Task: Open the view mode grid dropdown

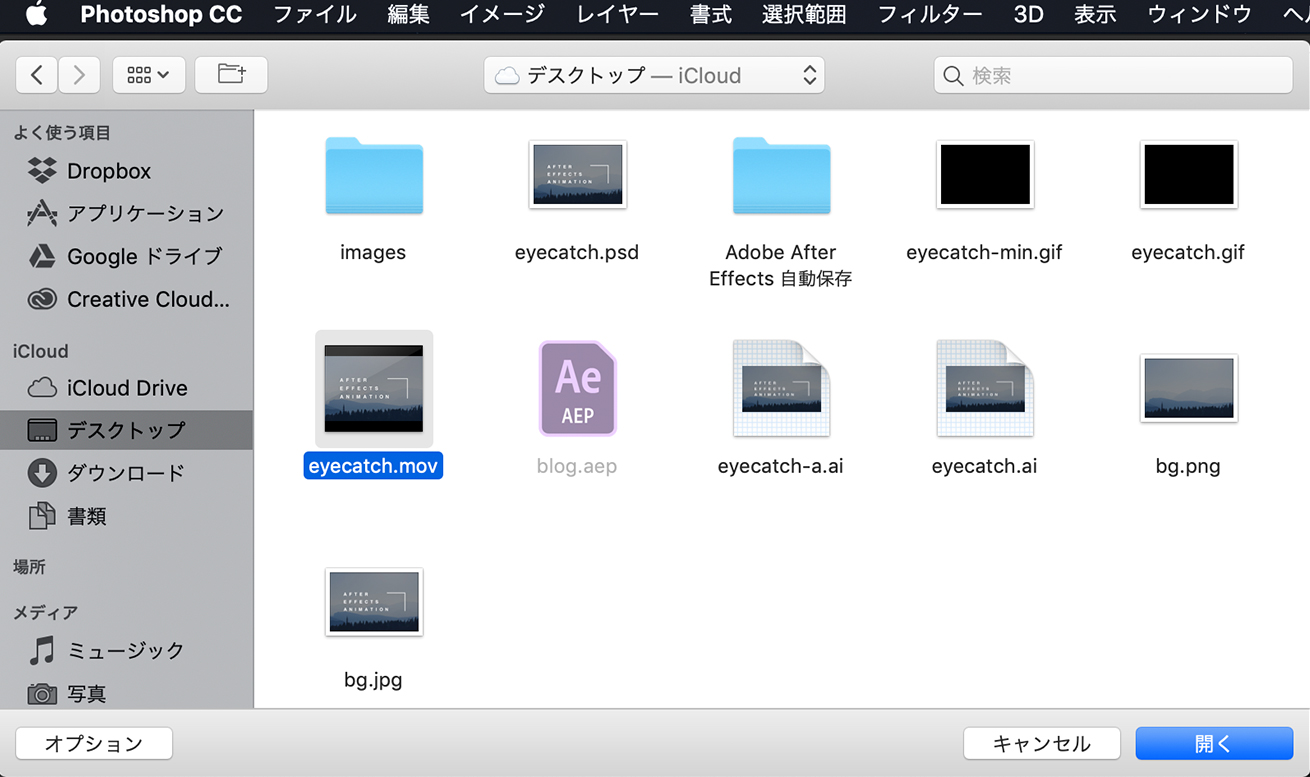Action: (x=149, y=75)
